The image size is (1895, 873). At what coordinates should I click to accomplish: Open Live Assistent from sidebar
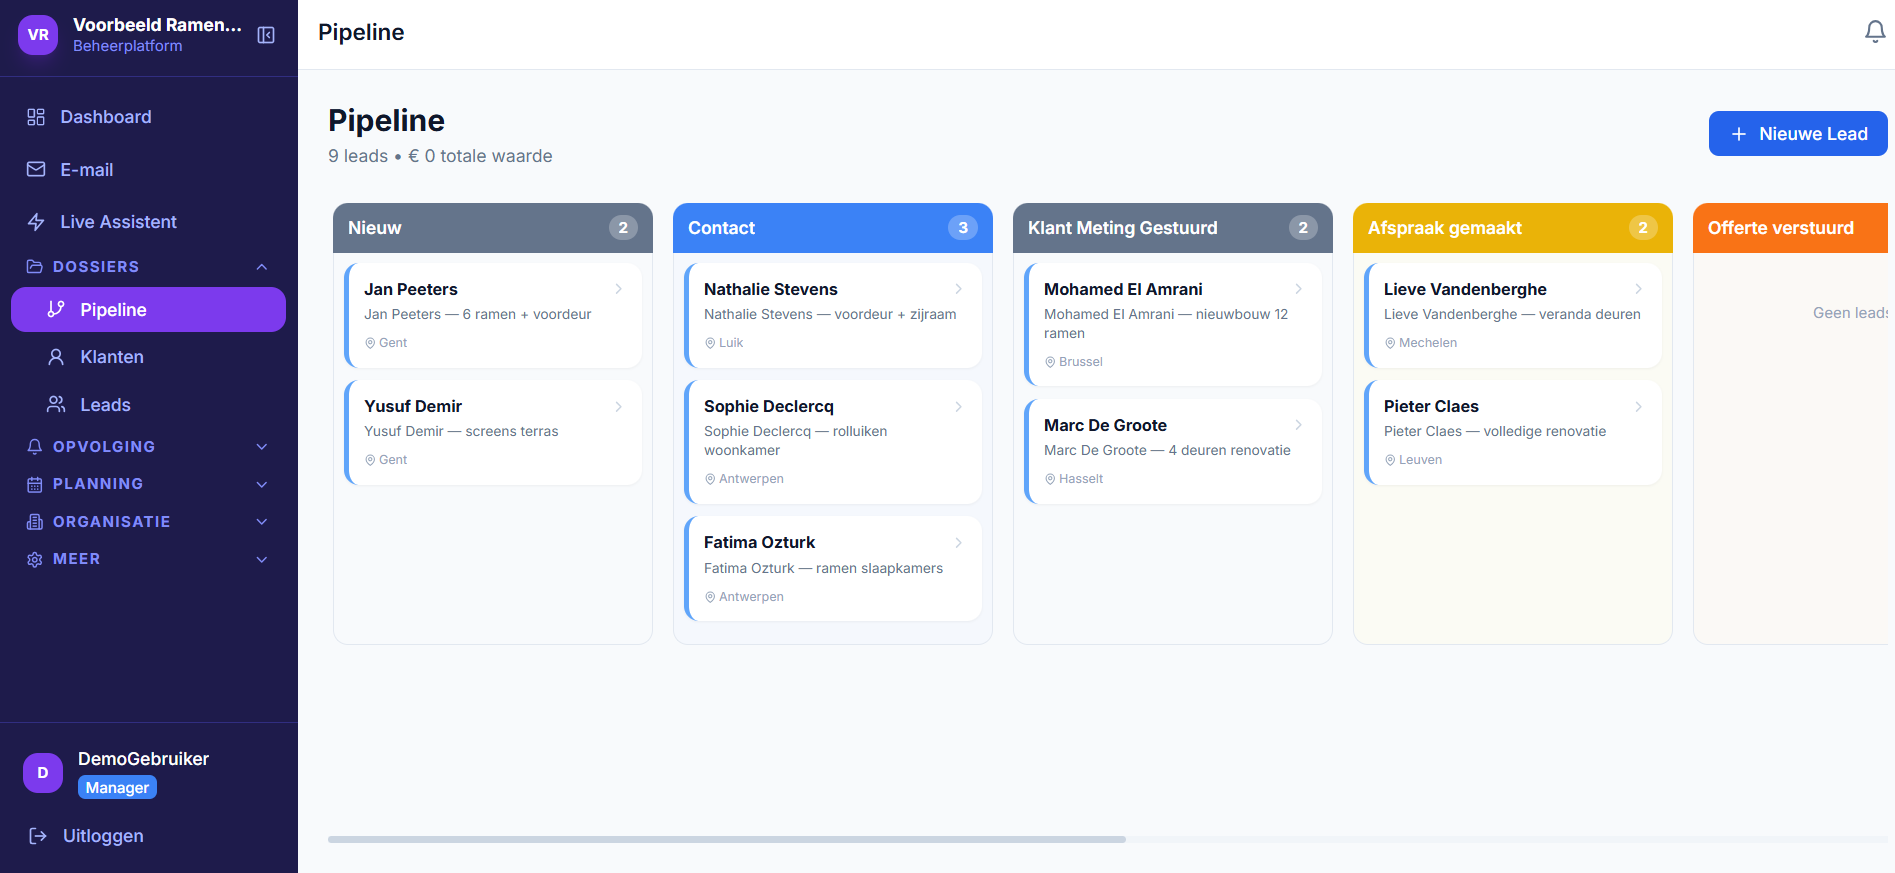[148, 222]
